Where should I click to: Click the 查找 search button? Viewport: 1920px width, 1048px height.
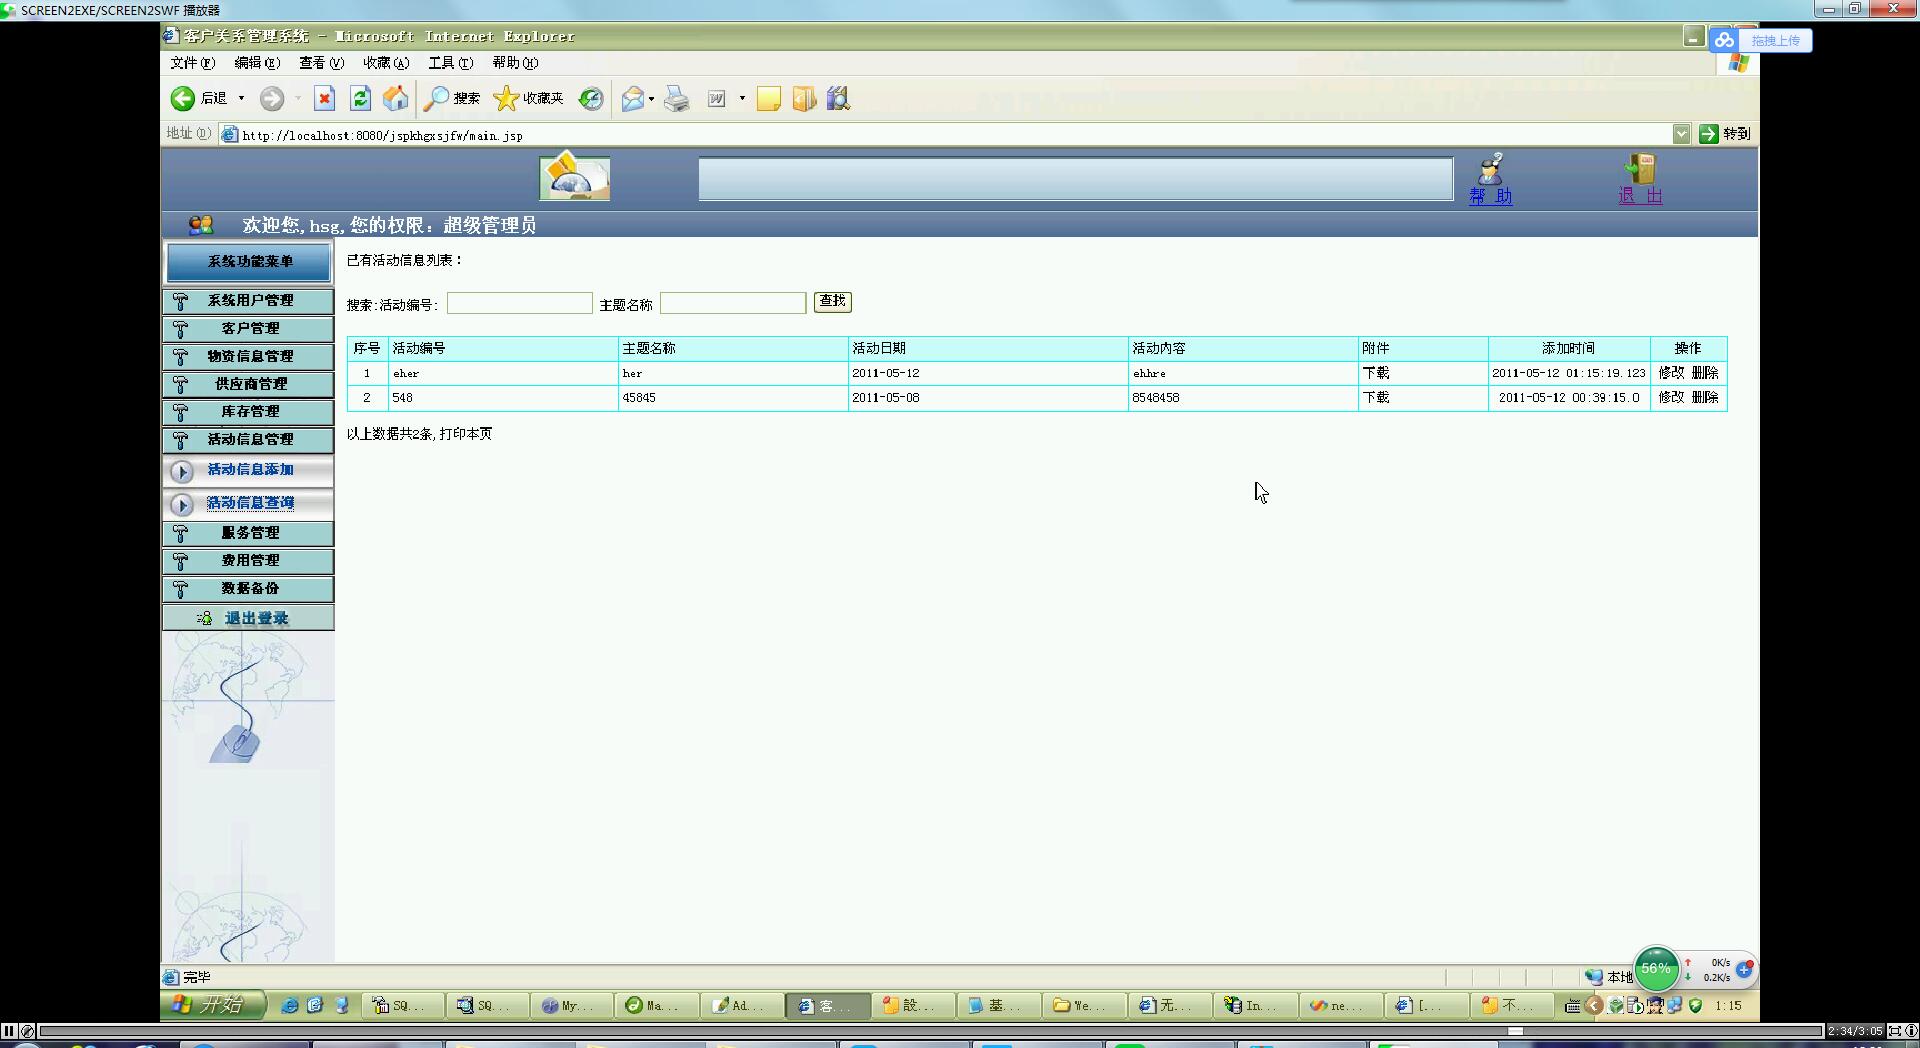click(833, 302)
